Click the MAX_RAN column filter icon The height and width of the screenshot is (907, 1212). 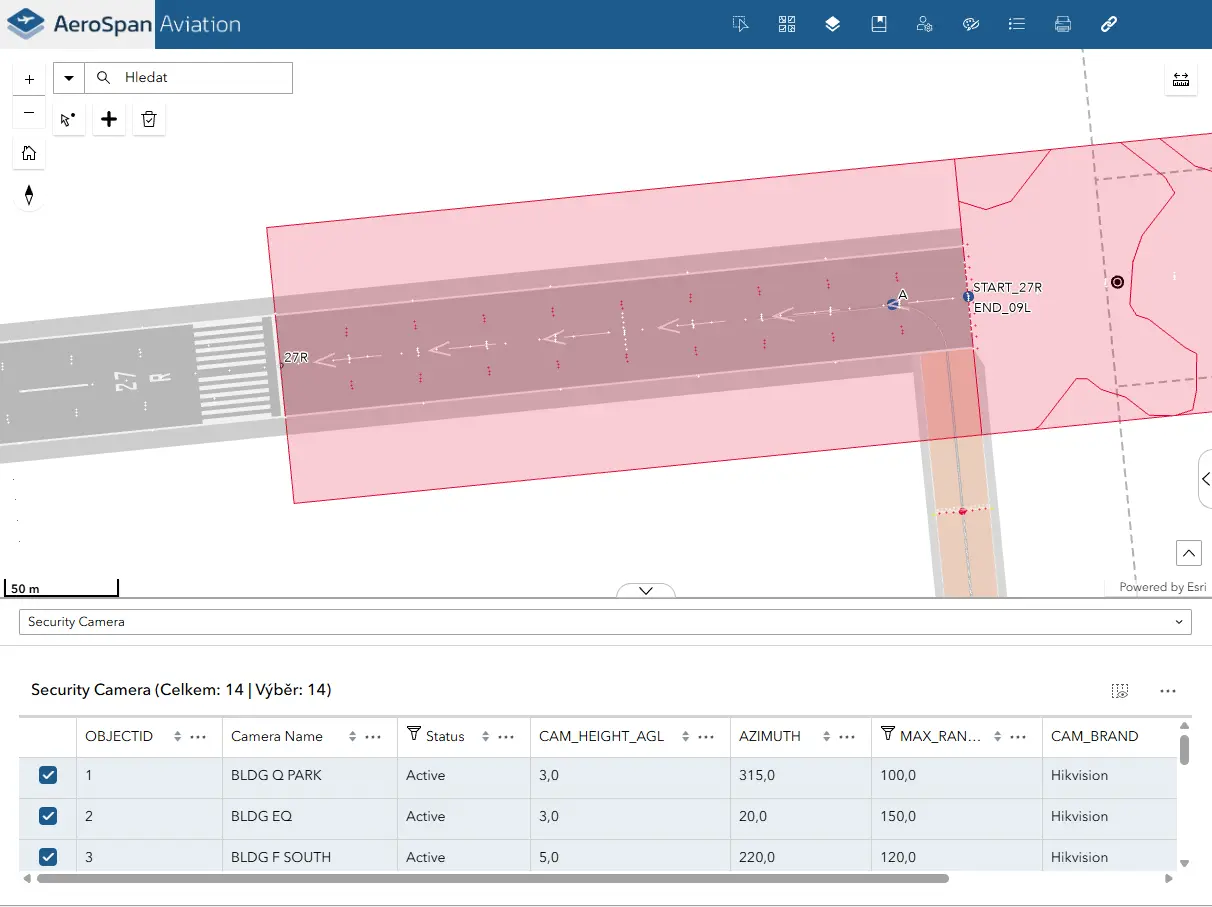tap(887, 735)
